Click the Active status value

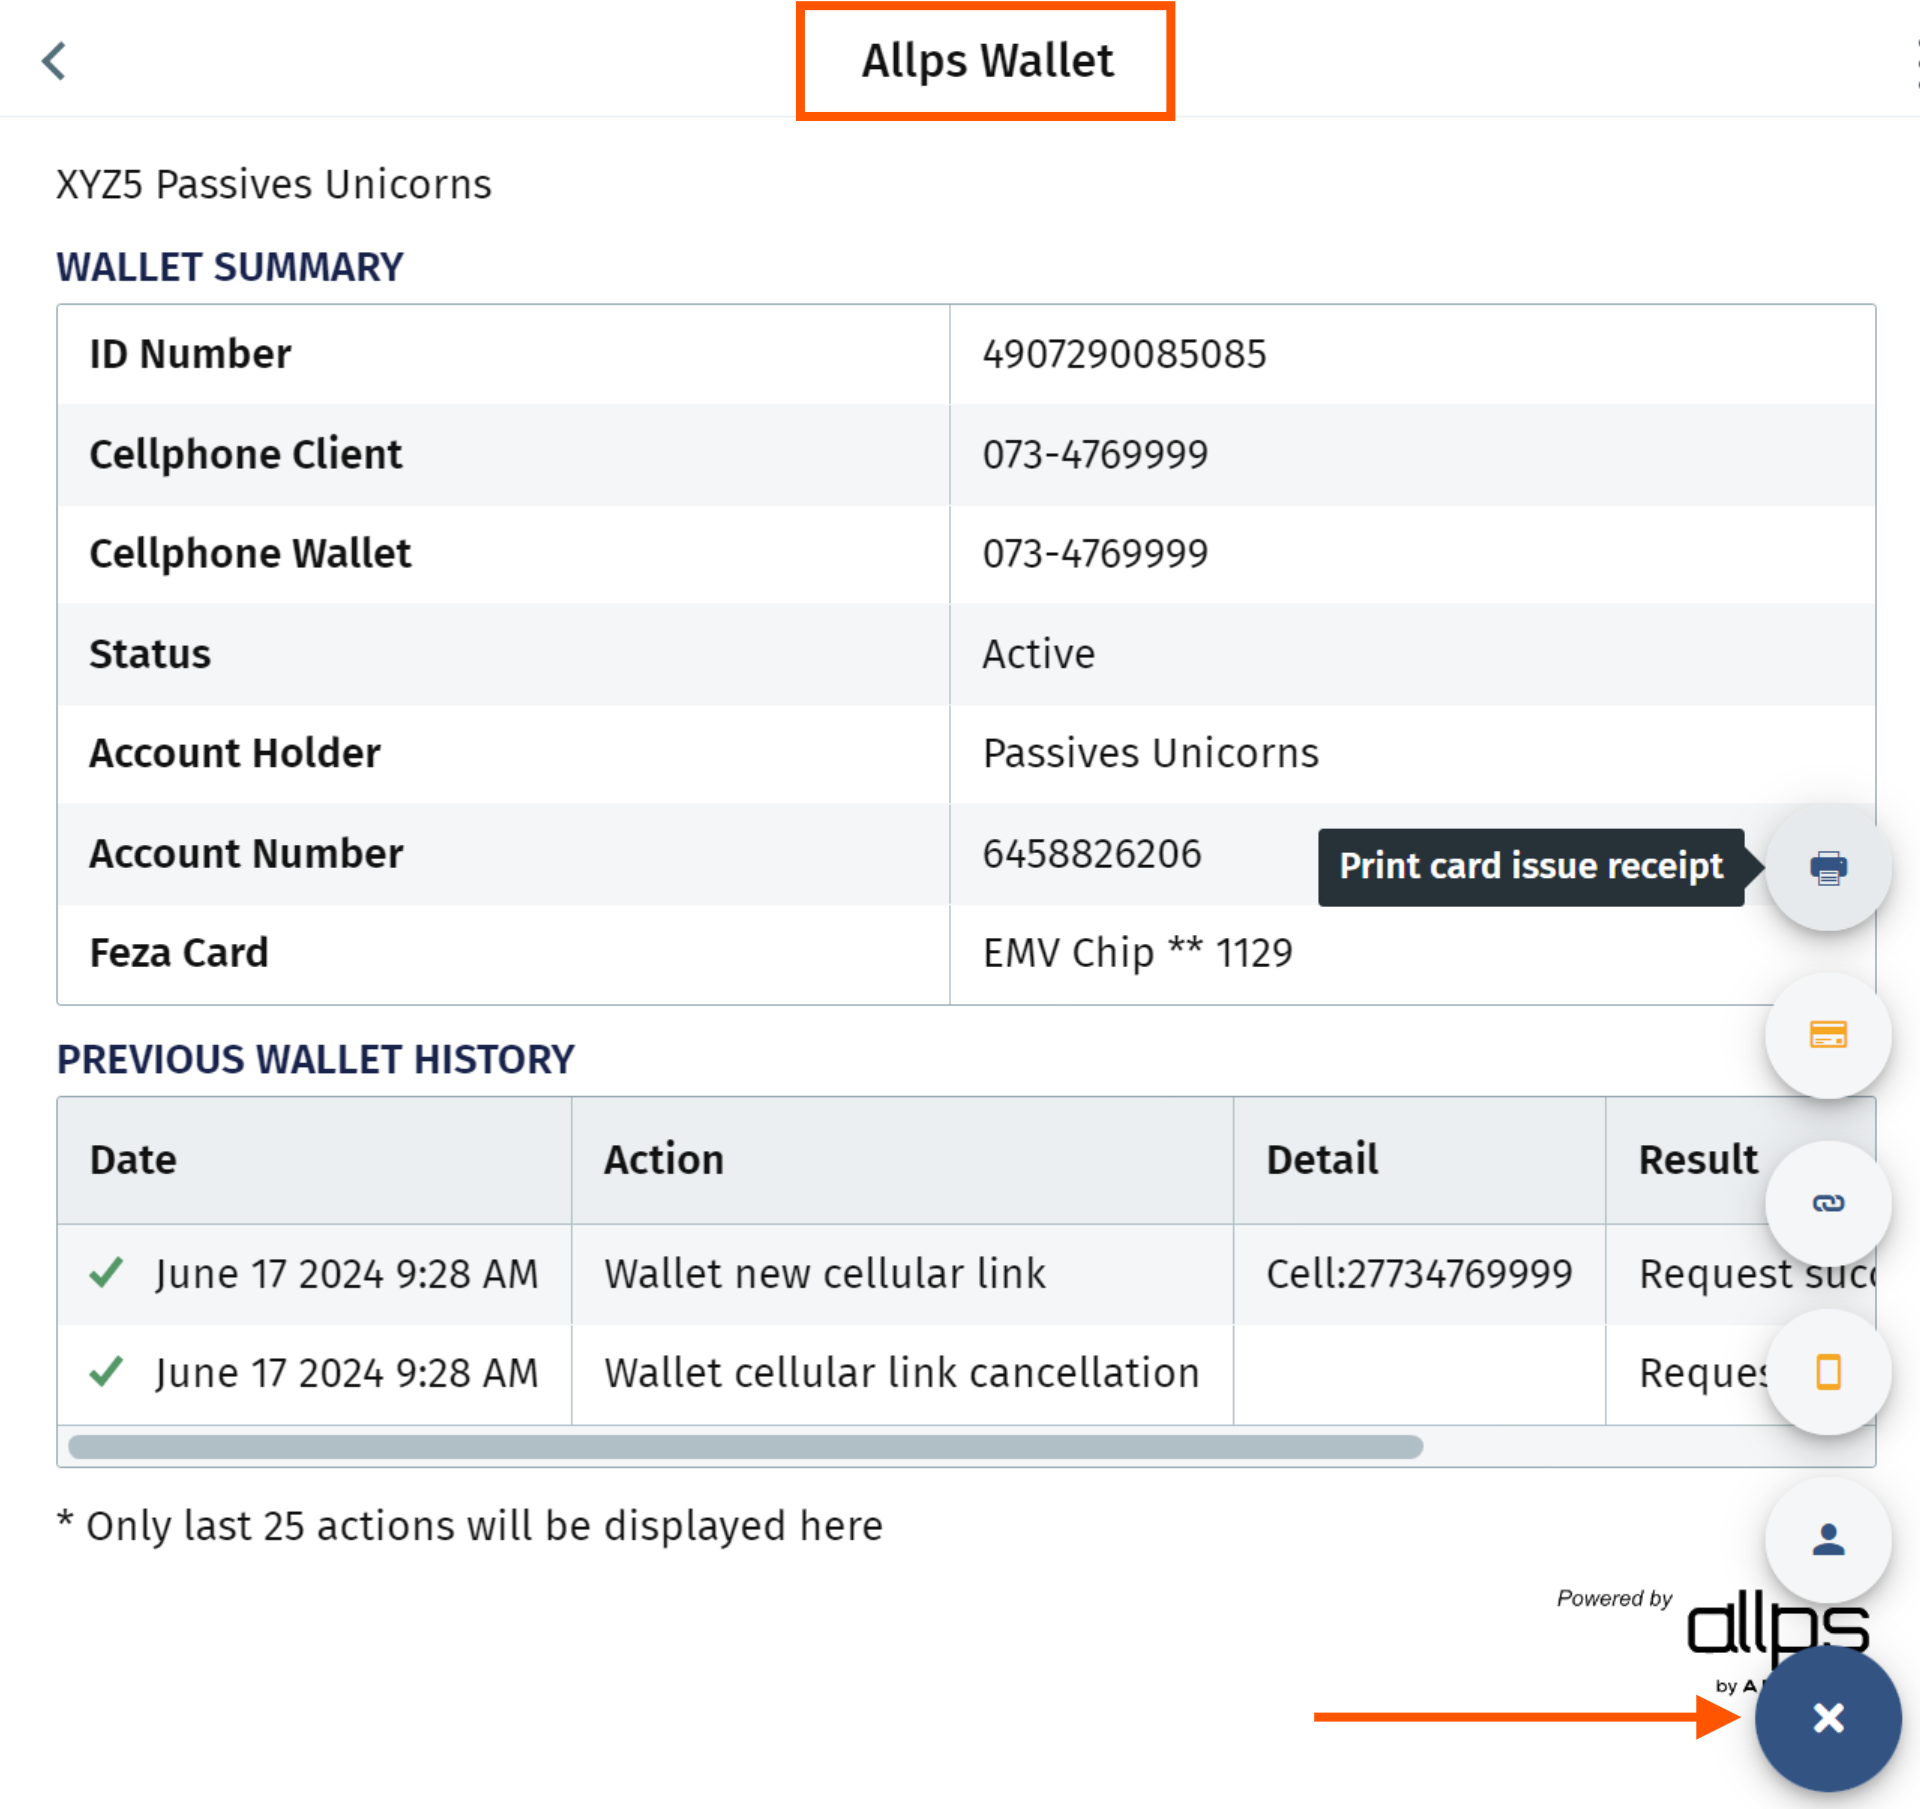click(x=1039, y=654)
